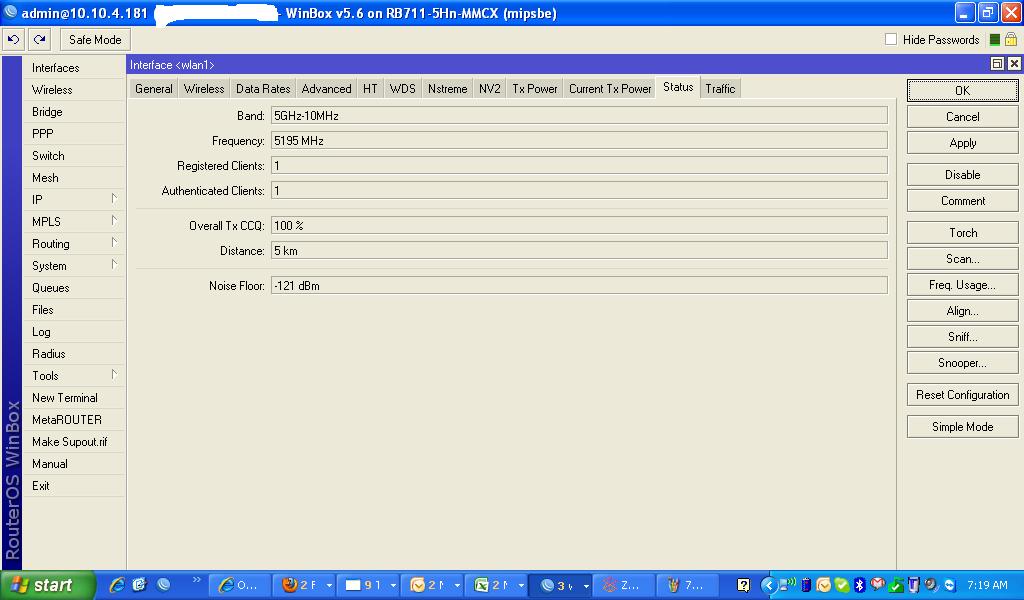Close the Interface wlan1 sub-window
Image resolution: width=1024 pixels, height=600 pixels.
[1014, 63]
